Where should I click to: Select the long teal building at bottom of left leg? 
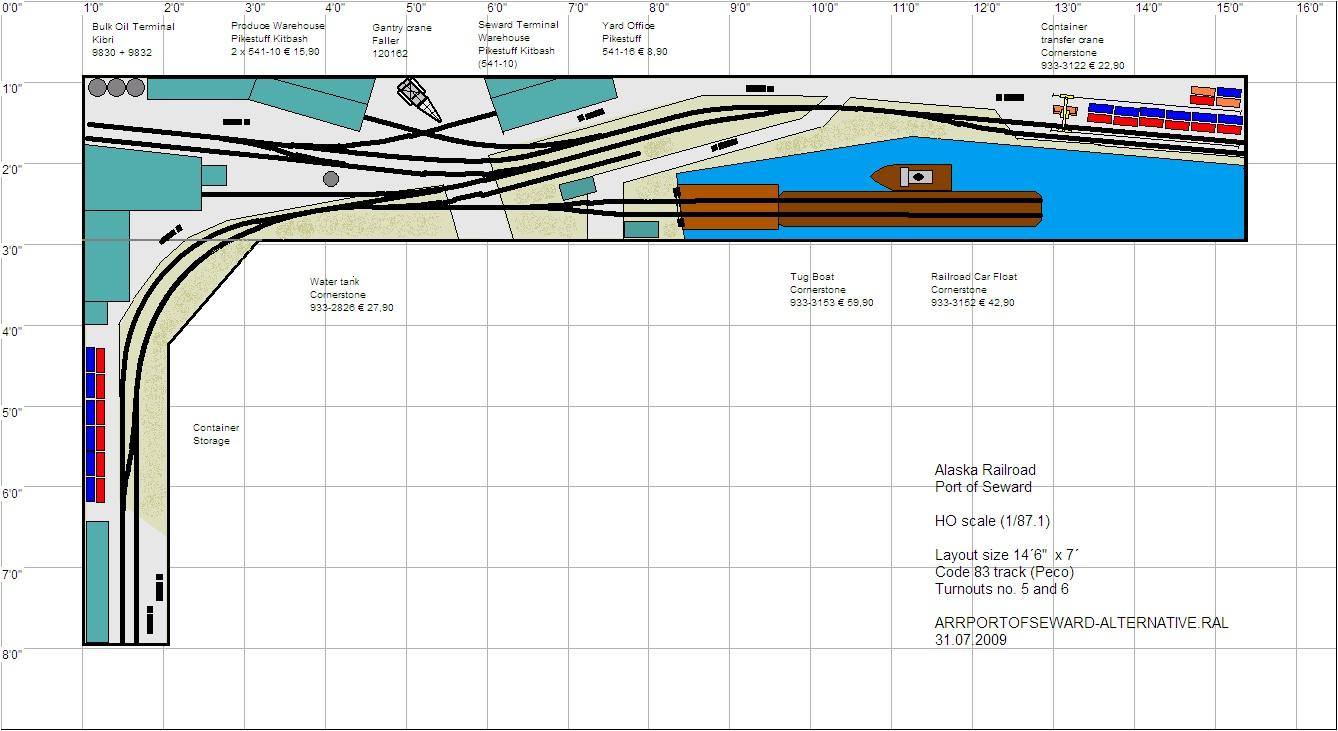coord(97,581)
